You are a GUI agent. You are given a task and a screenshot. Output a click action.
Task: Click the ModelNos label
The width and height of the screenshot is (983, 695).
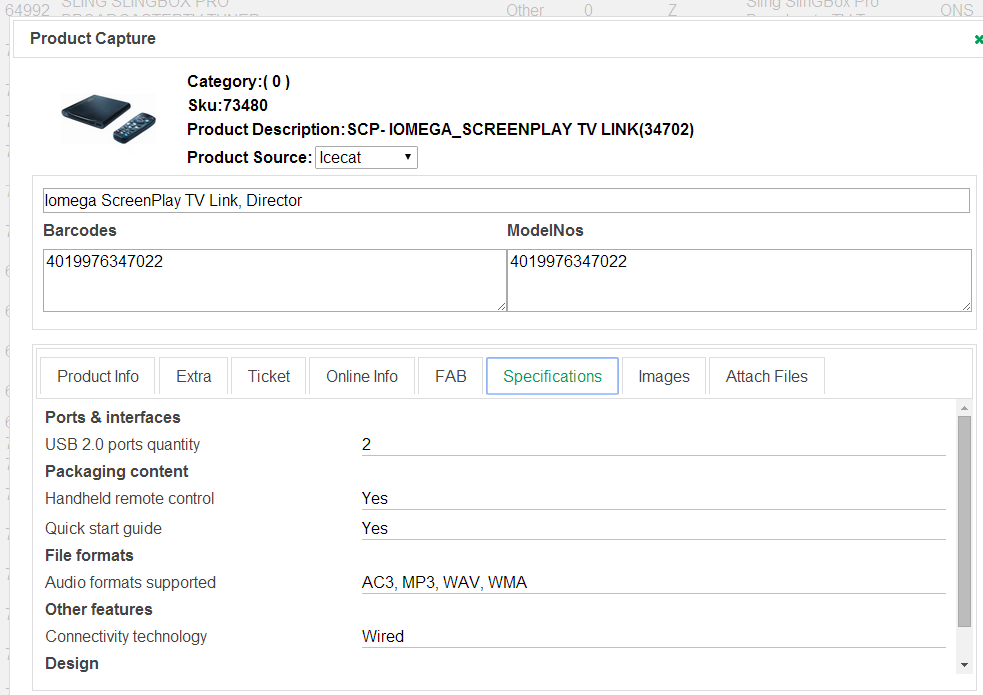(x=545, y=231)
